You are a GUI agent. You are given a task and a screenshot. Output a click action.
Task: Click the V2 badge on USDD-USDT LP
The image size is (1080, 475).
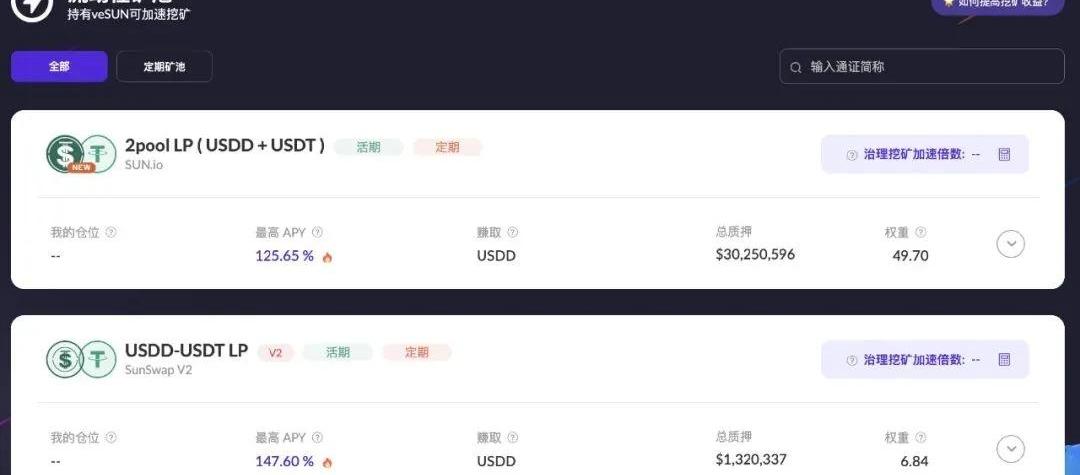click(x=276, y=352)
